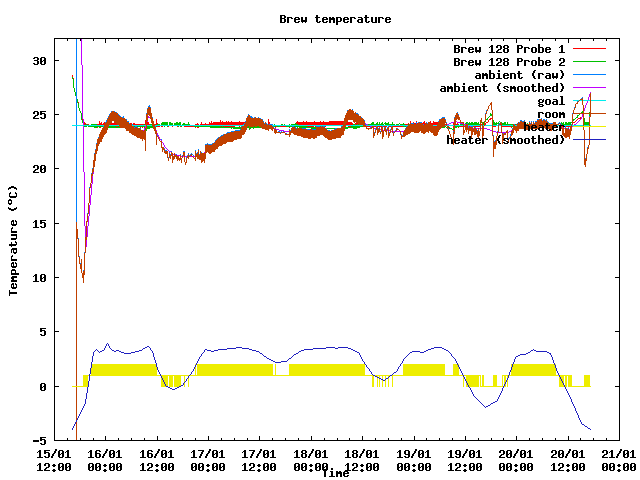Viewport: 640px width, 480px height.
Task: Click the '15/01 12:00' time axis label
Action: coord(54,460)
